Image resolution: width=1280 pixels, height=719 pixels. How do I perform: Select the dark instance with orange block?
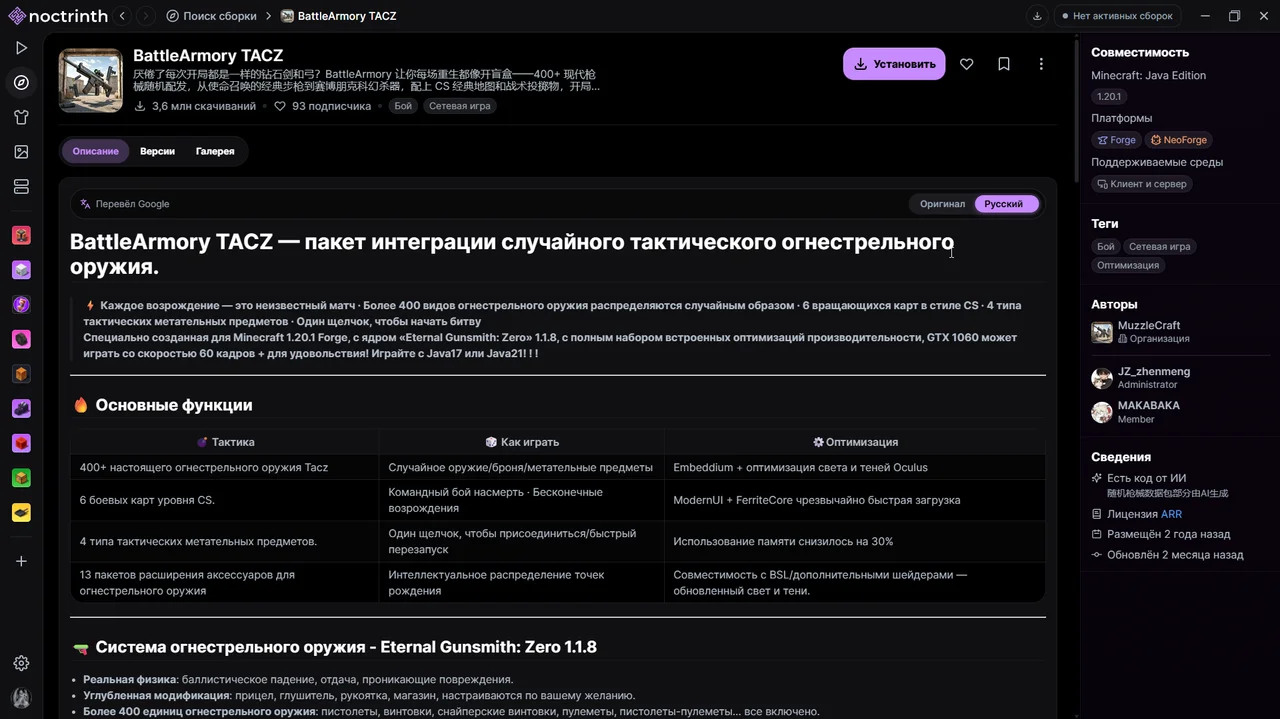[x=21, y=374]
